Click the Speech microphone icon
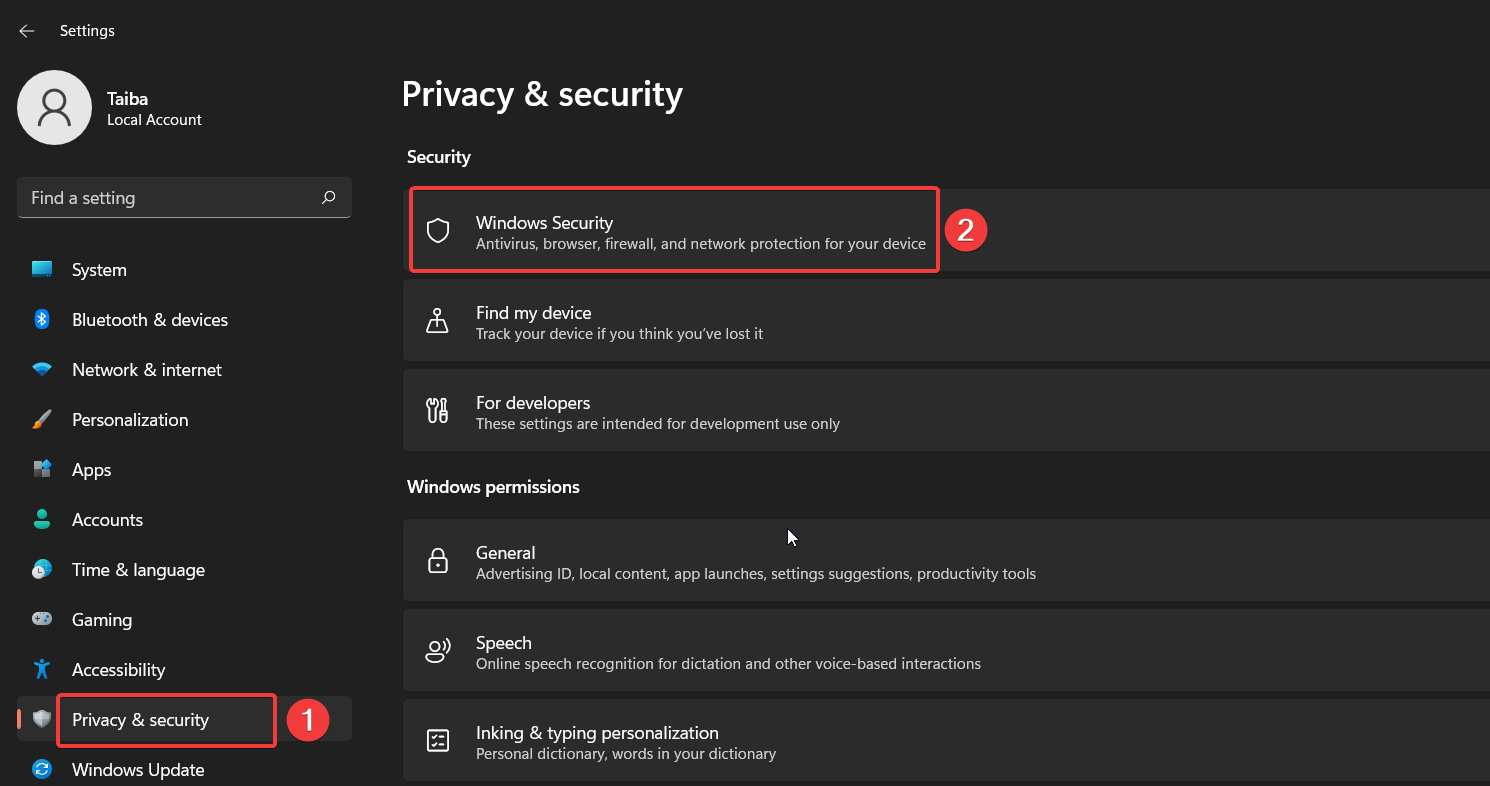The height and width of the screenshot is (786, 1490). (x=437, y=650)
